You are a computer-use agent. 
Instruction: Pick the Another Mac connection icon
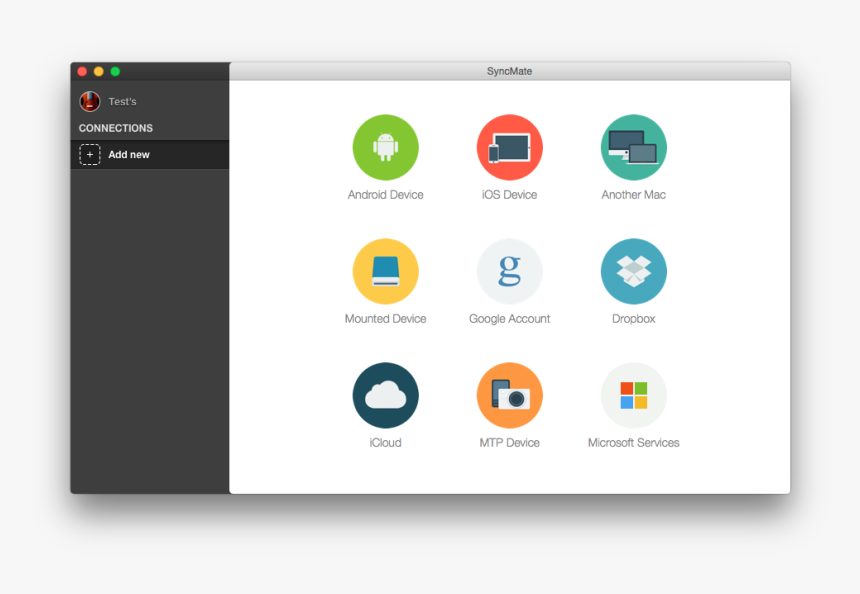tap(633, 147)
